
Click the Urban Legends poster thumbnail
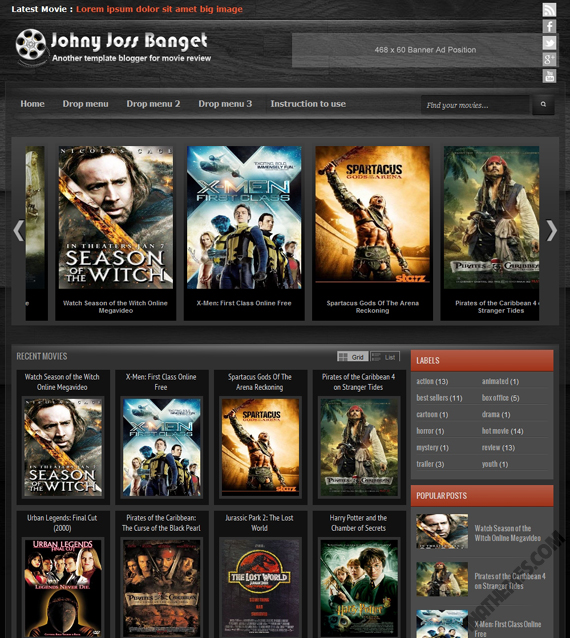click(63, 588)
